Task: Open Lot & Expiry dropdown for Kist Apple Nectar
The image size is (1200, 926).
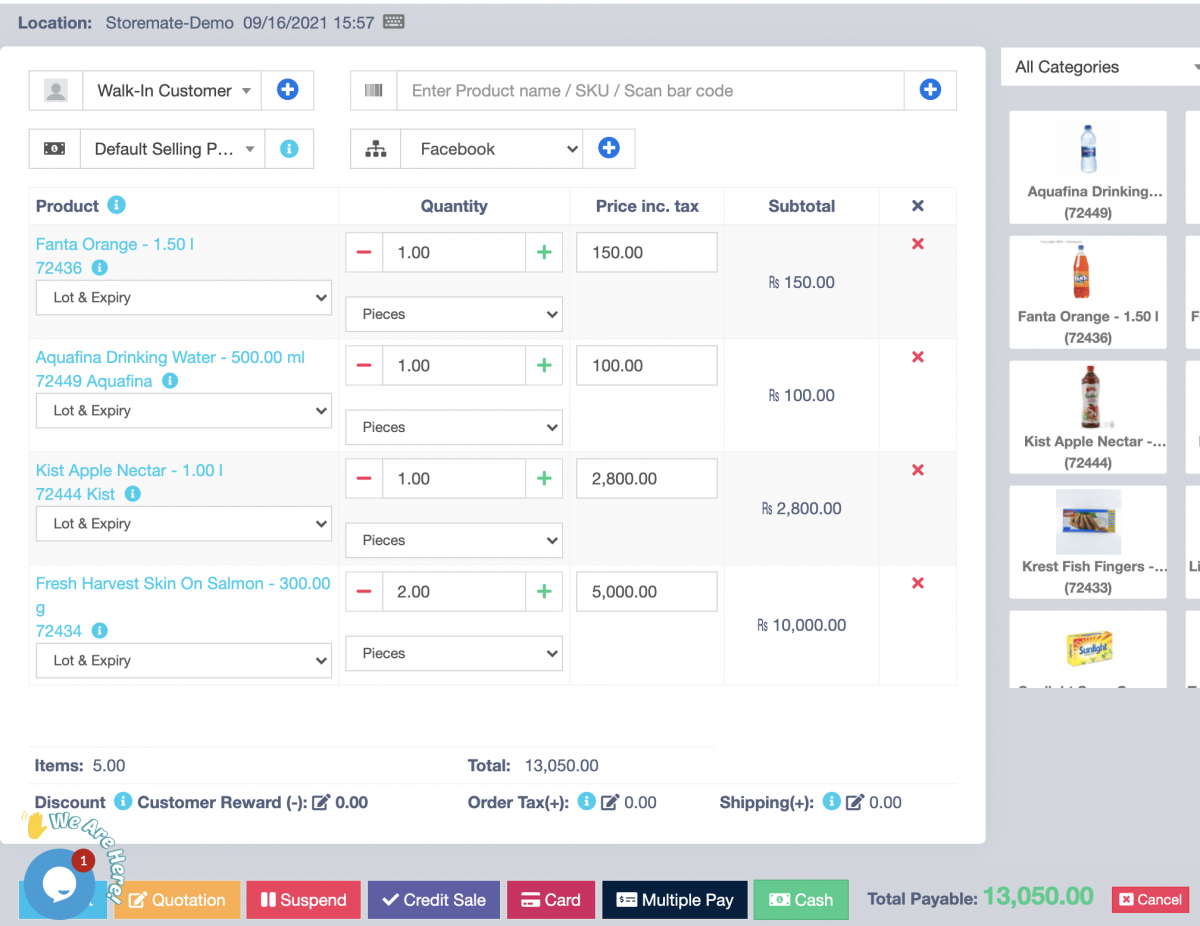Action: (x=184, y=523)
